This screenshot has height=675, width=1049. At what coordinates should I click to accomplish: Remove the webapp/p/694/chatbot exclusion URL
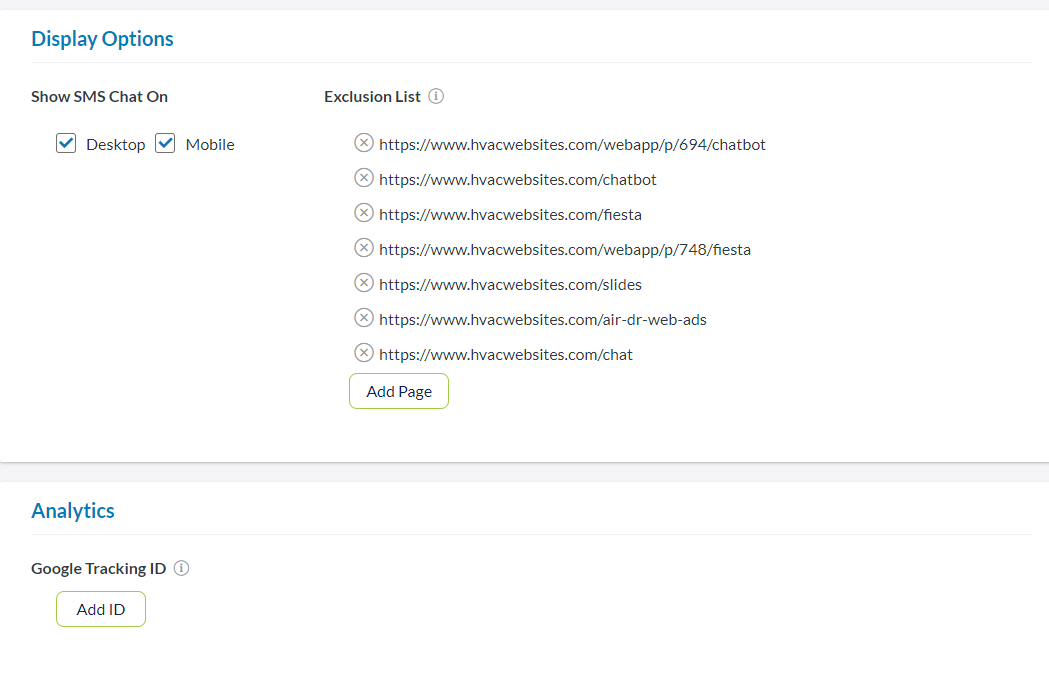[x=364, y=143]
